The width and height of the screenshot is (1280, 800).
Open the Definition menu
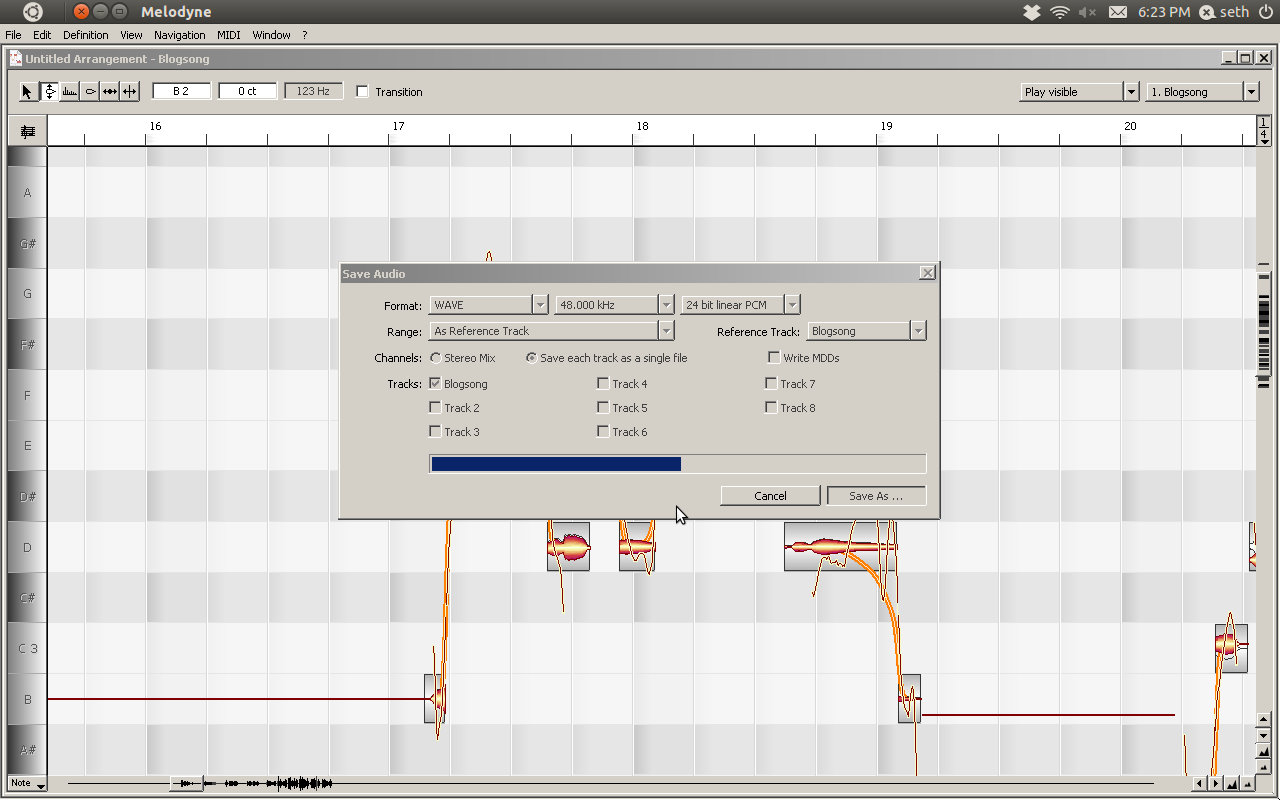coord(85,35)
